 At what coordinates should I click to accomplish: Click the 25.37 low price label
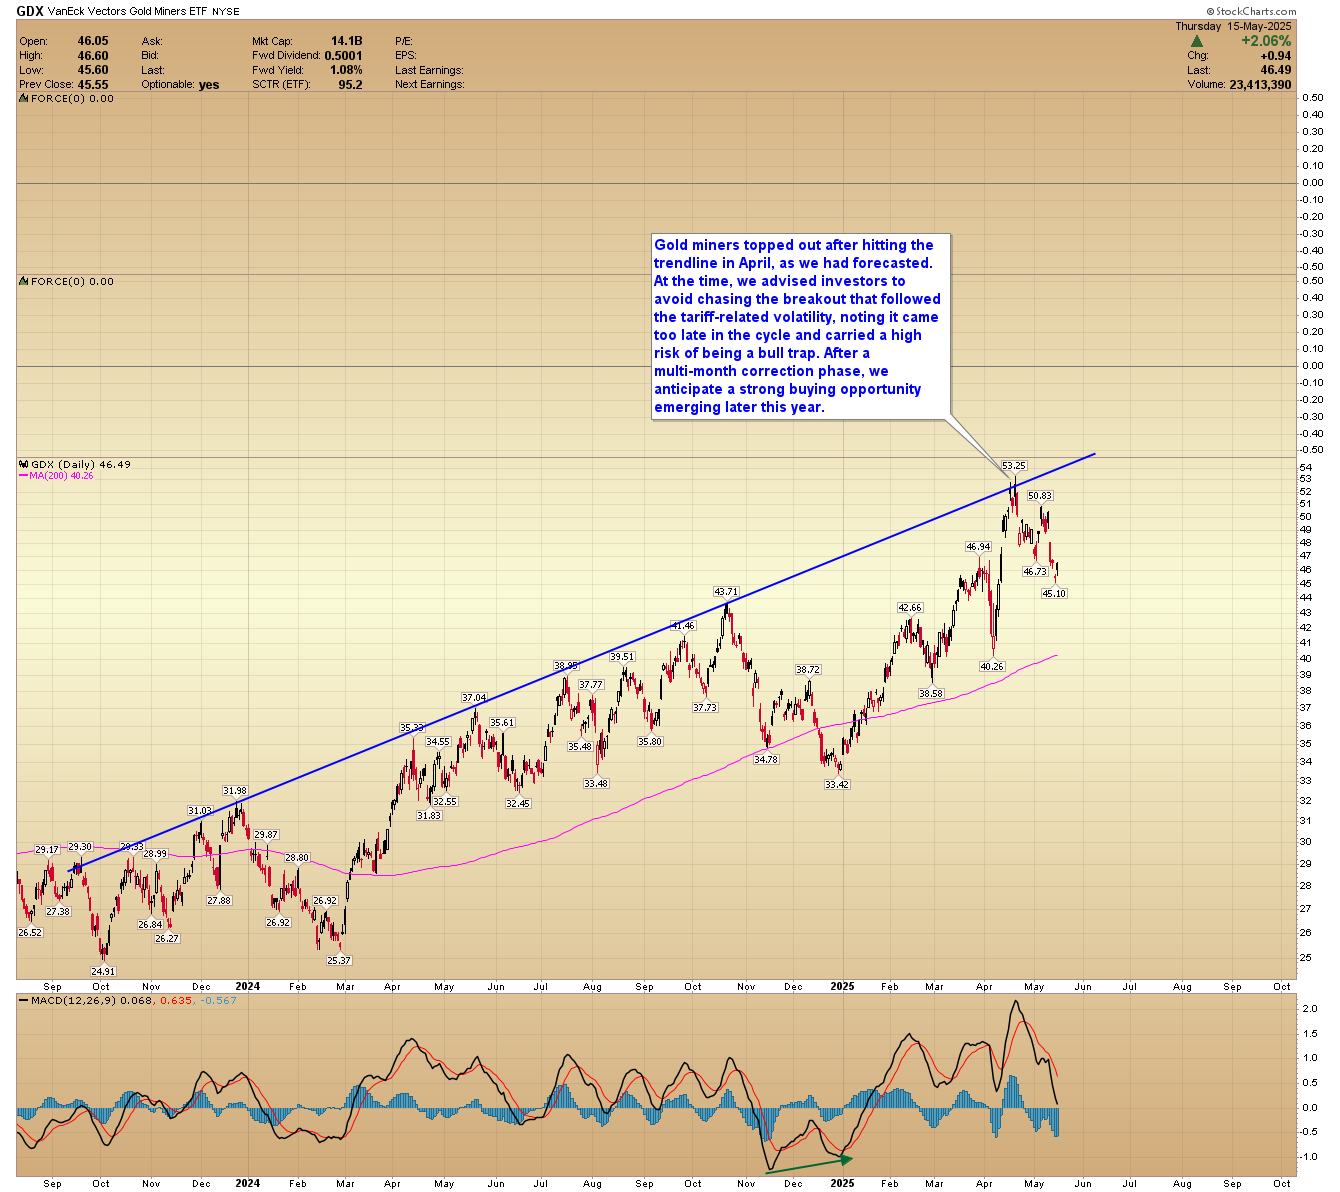pyautogui.click(x=339, y=961)
